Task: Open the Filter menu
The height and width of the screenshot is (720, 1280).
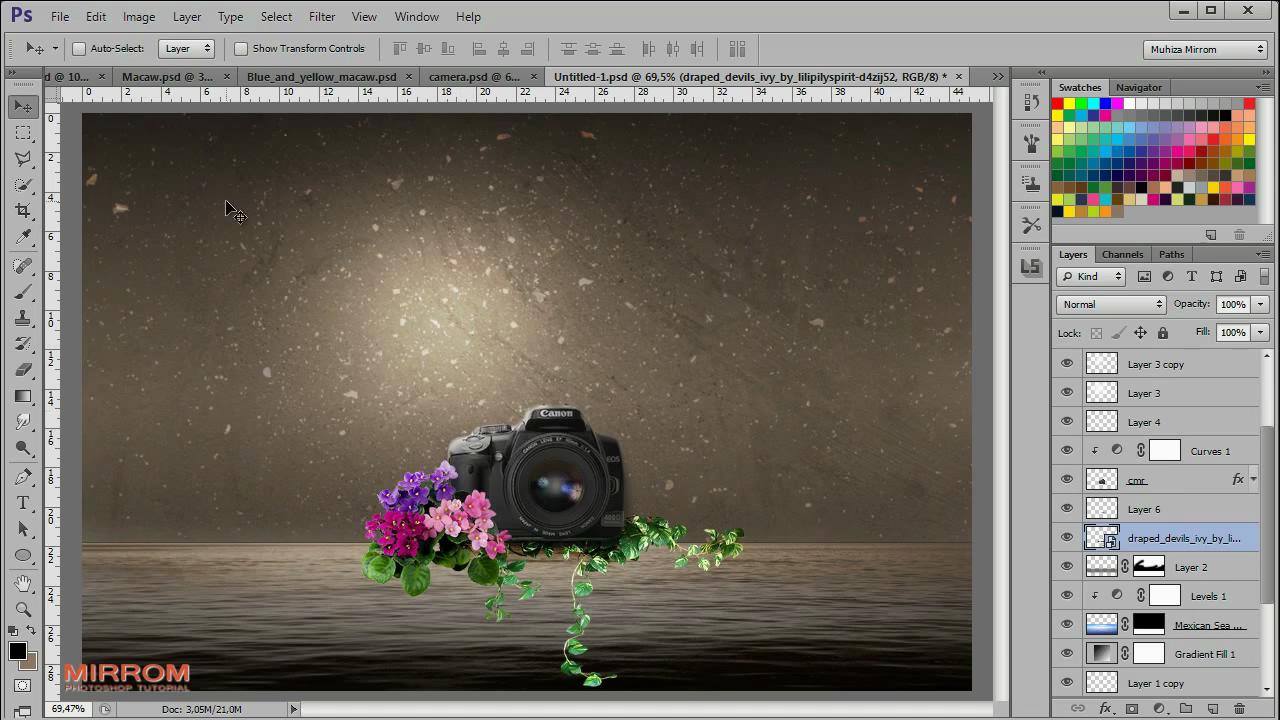Action: tap(322, 17)
